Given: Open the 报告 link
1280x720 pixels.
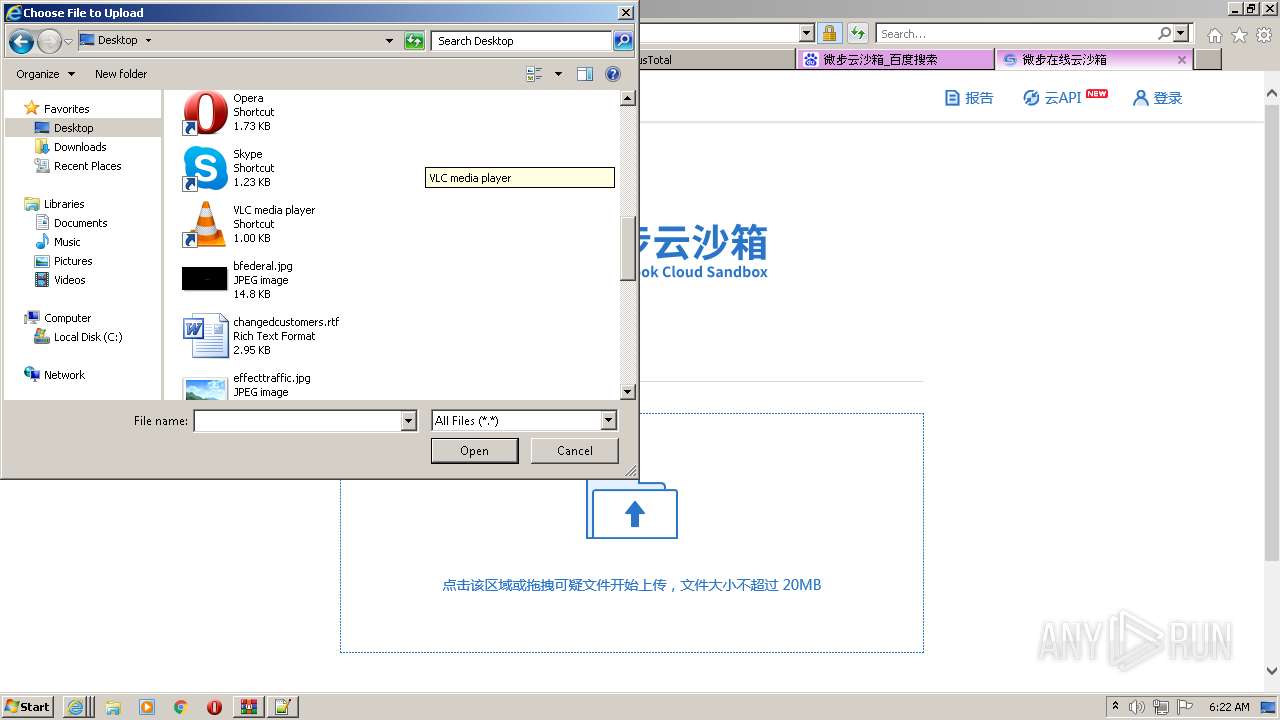Looking at the screenshot, I should click(x=970, y=98).
